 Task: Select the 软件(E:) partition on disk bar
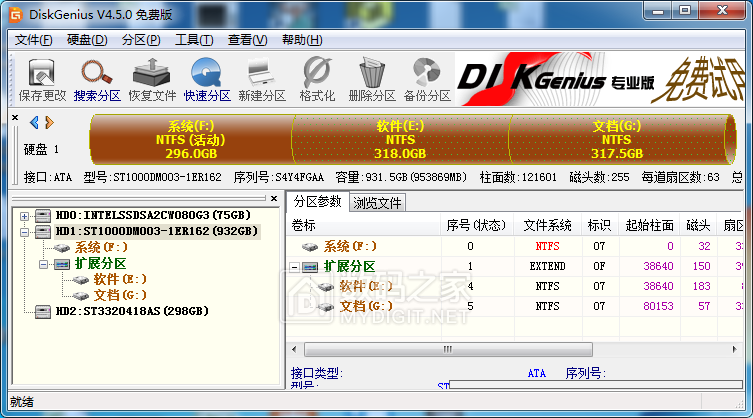[400, 140]
